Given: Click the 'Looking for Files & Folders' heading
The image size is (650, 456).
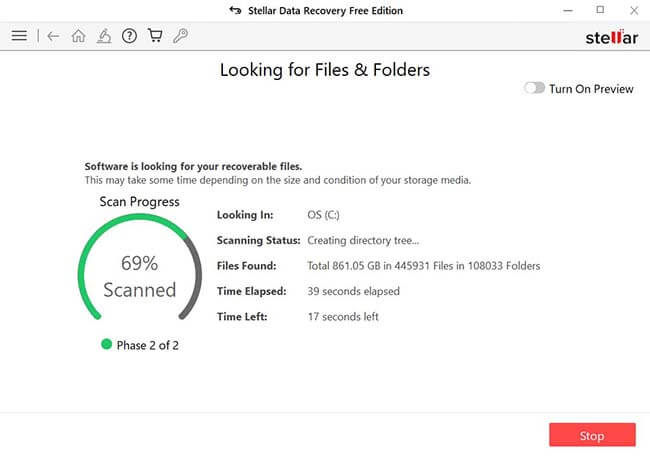Looking at the screenshot, I should [x=325, y=70].
